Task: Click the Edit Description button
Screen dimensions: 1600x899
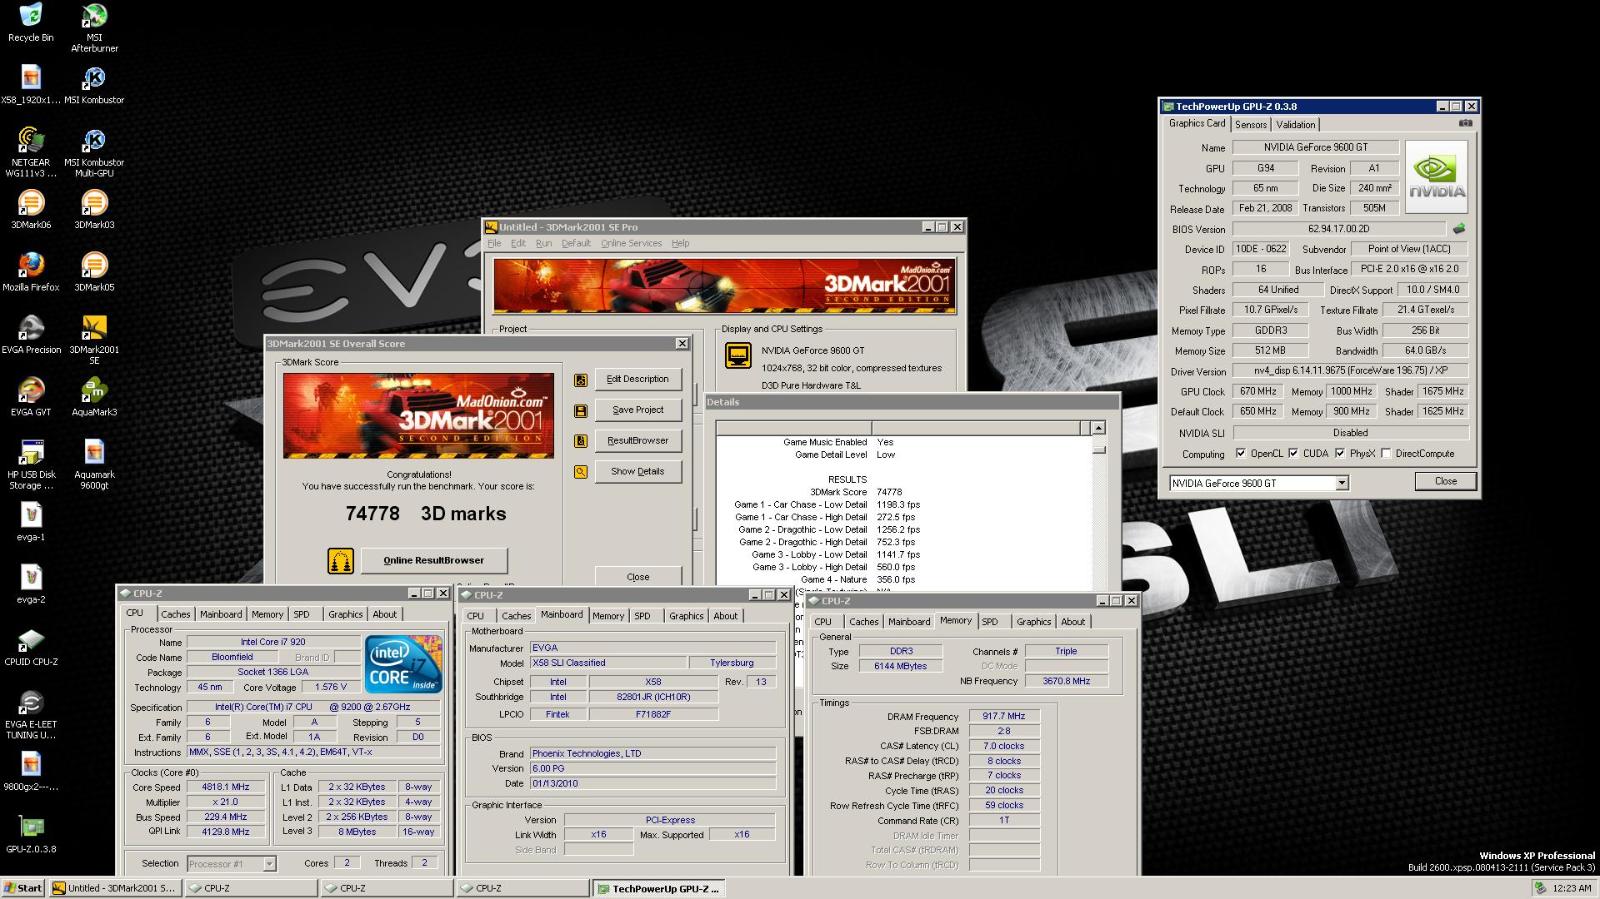Action: pos(638,379)
